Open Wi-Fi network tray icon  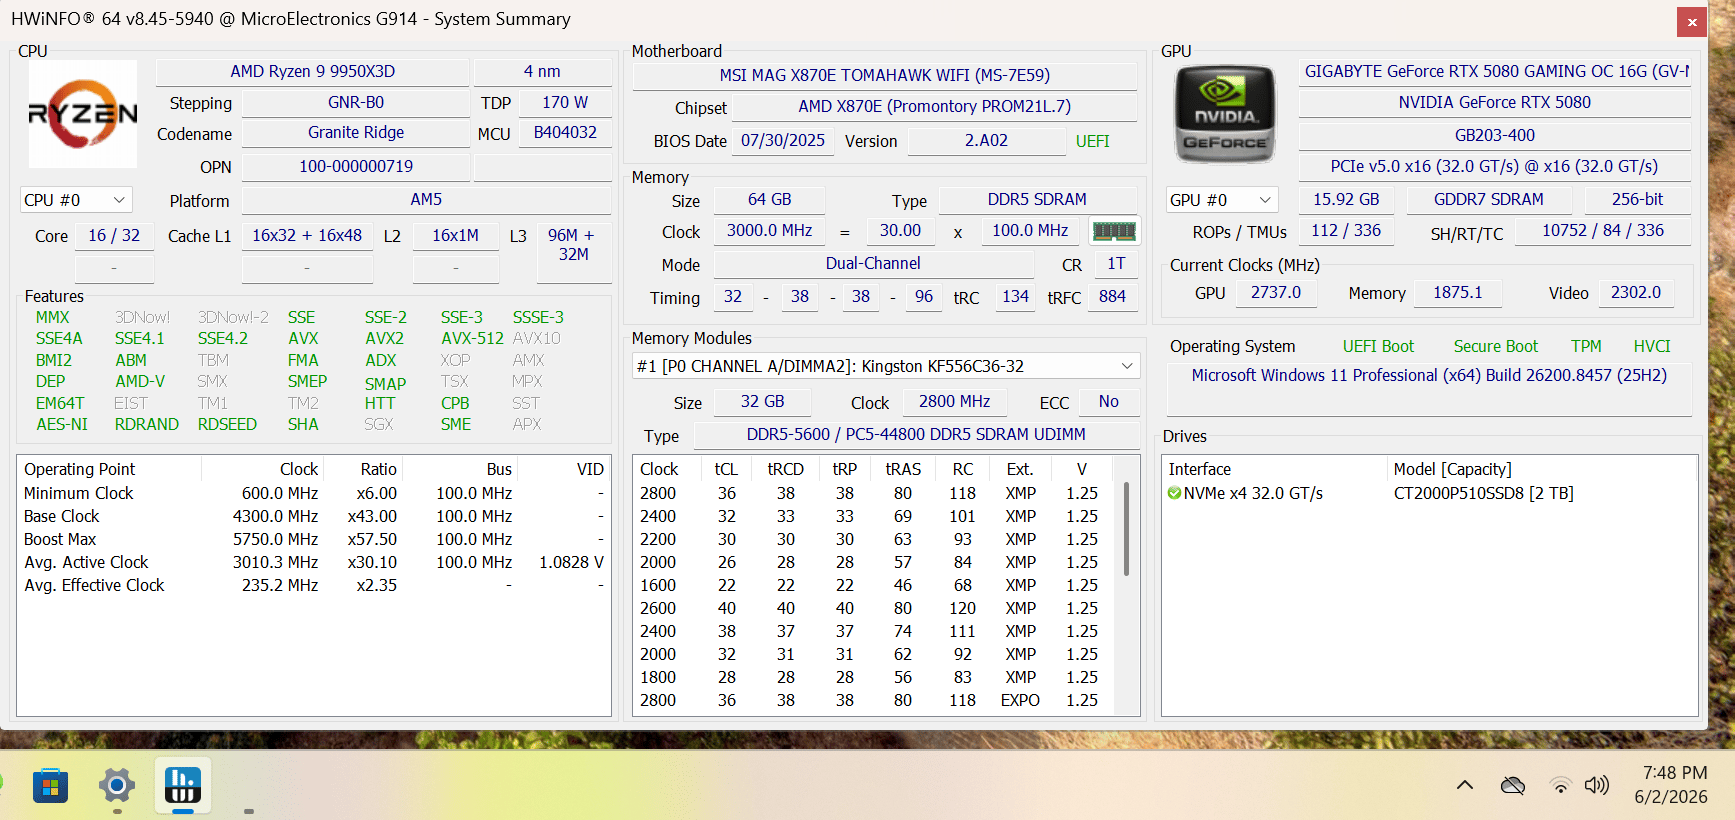coord(1560,785)
